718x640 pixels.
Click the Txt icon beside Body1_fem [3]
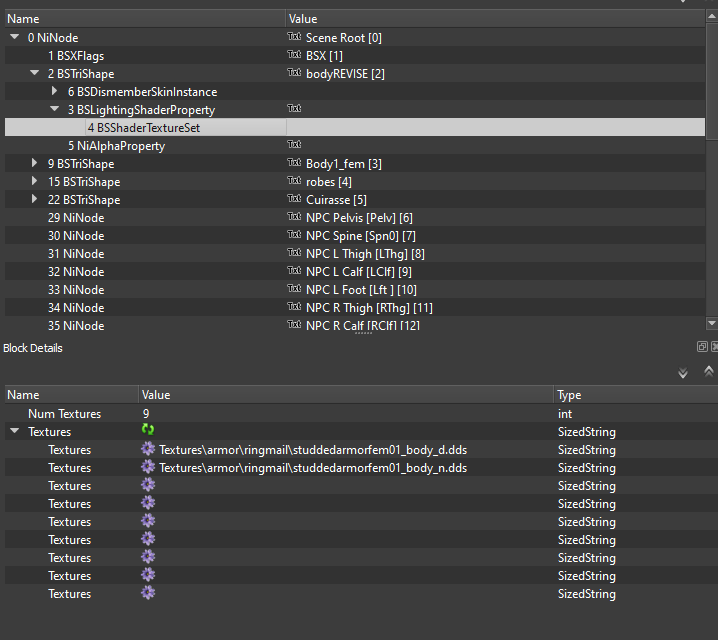pos(294,162)
